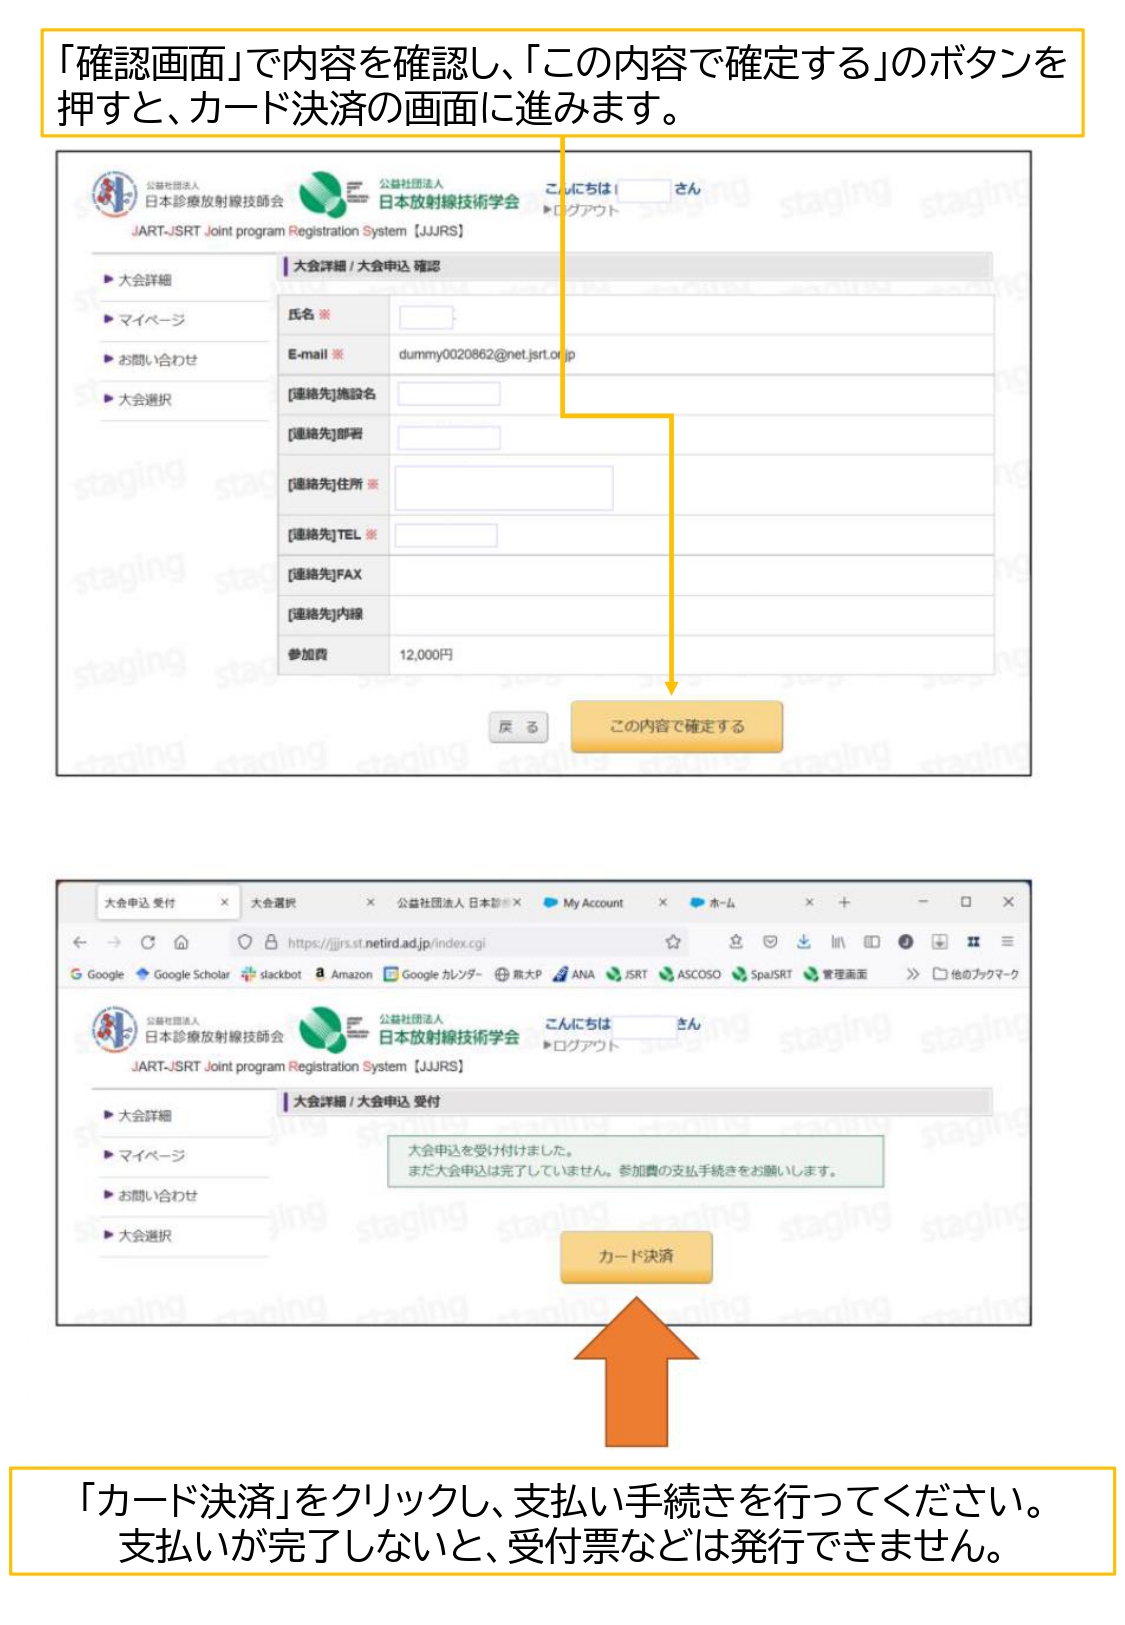This screenshot has width=1125, height=1625.
Task: Open the 他のブックマーク folder
Action: (x=976, y=974)
